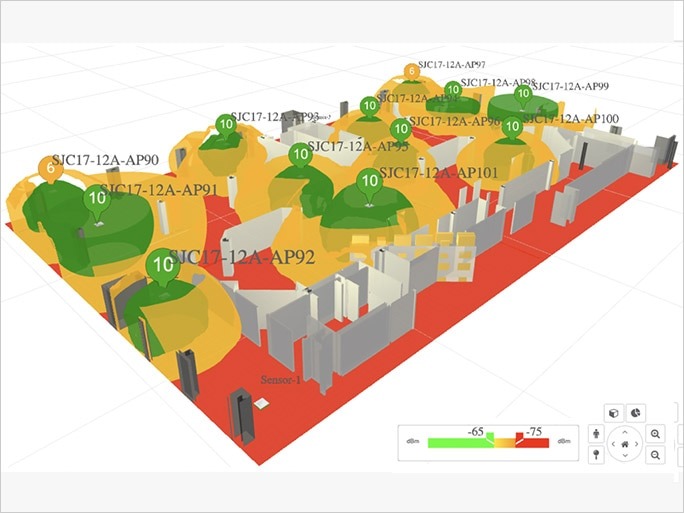
Task: Pan left using the navigation arrow
Action: (x=612, y=444)
